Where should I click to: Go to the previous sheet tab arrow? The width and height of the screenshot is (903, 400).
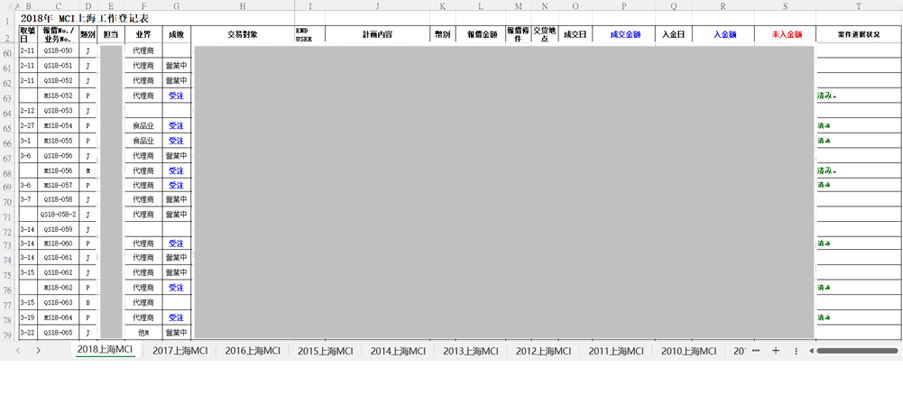pos(18,351)
